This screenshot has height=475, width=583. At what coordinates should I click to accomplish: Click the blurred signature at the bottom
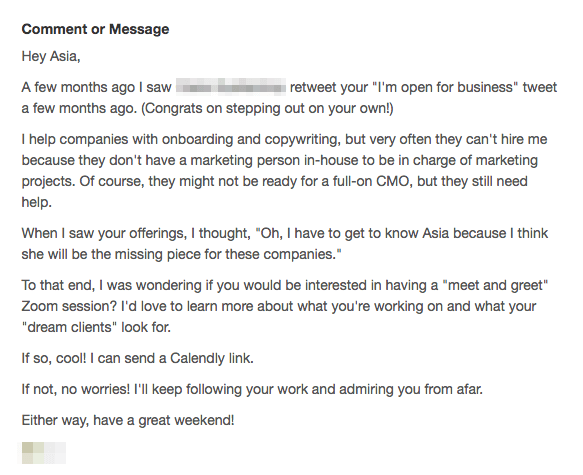click(x=42, y=453)
